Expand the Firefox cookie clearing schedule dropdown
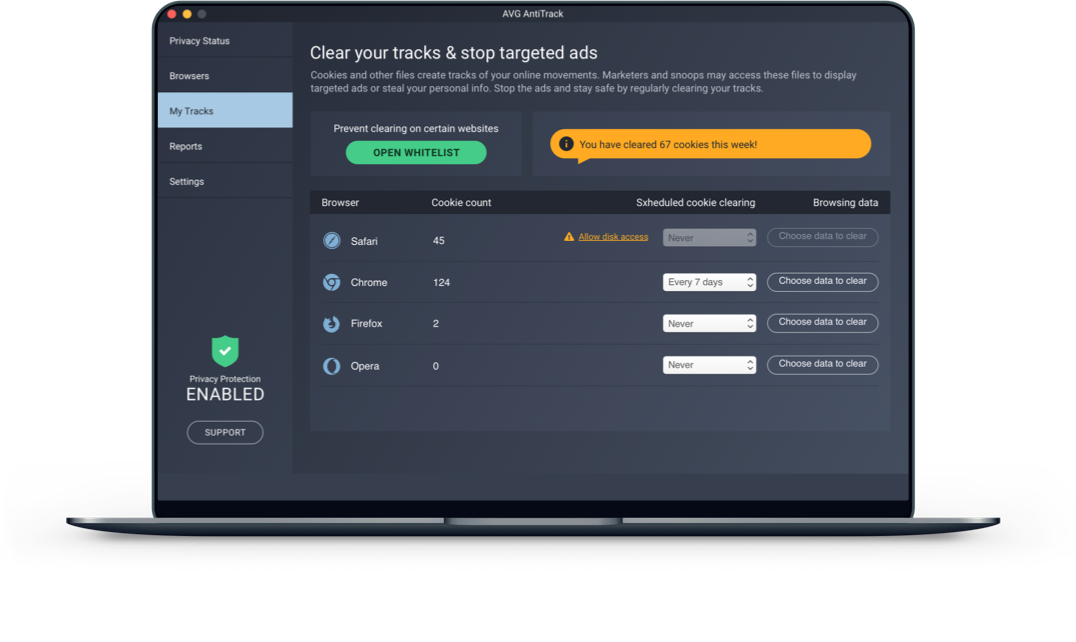 pos(709,323)
